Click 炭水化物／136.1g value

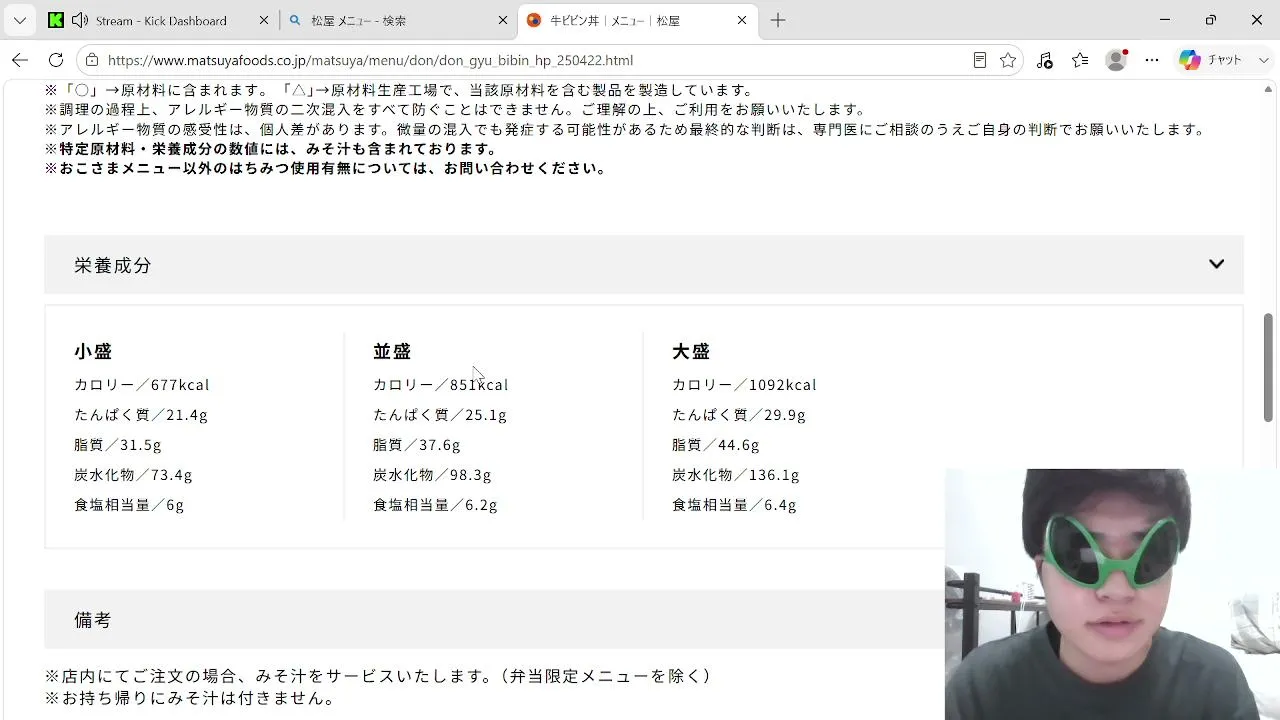[x=736, y=474]
